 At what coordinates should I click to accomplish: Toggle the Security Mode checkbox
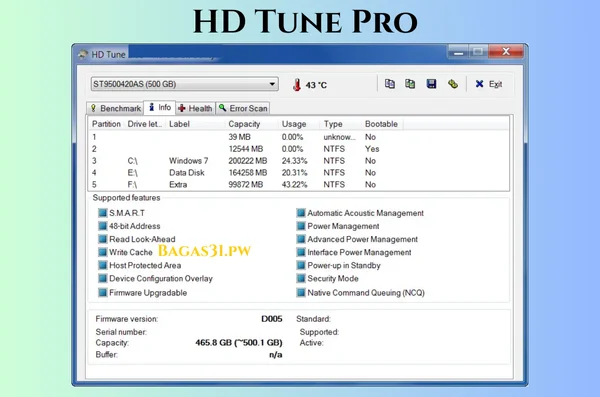click(x=301, y=278)
